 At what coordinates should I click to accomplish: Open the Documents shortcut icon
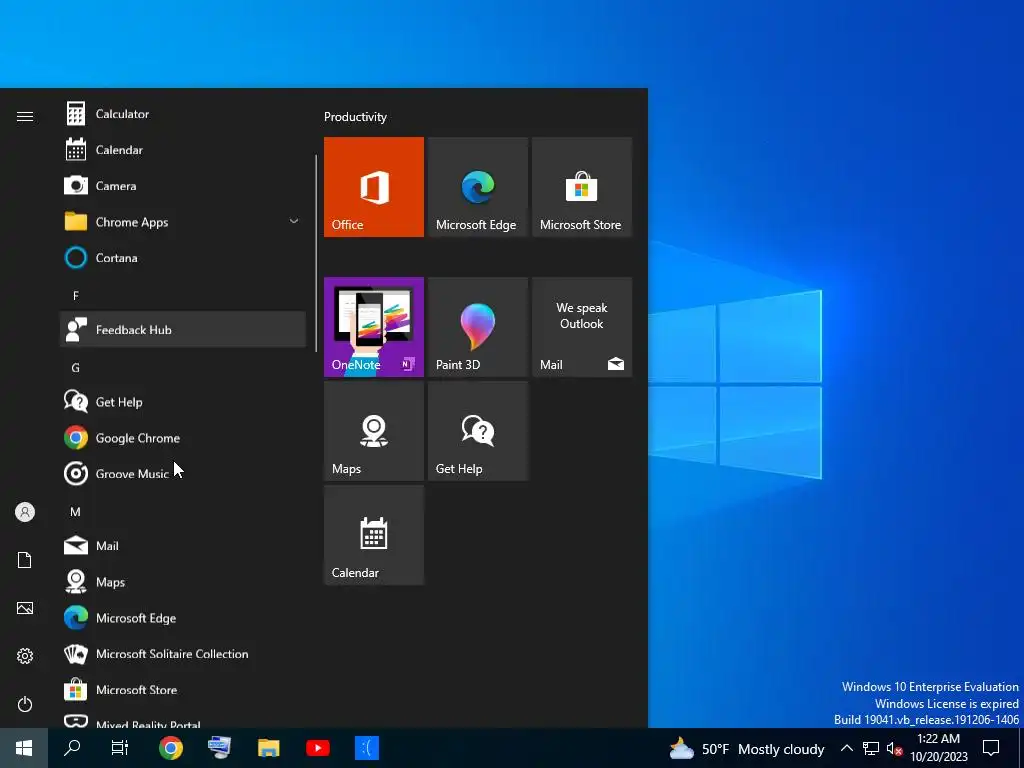point(25,560)
